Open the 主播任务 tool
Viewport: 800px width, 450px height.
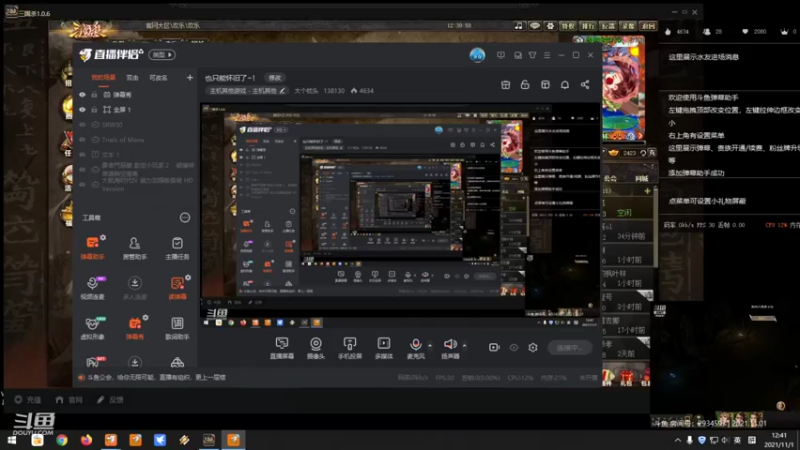(177, 248)
